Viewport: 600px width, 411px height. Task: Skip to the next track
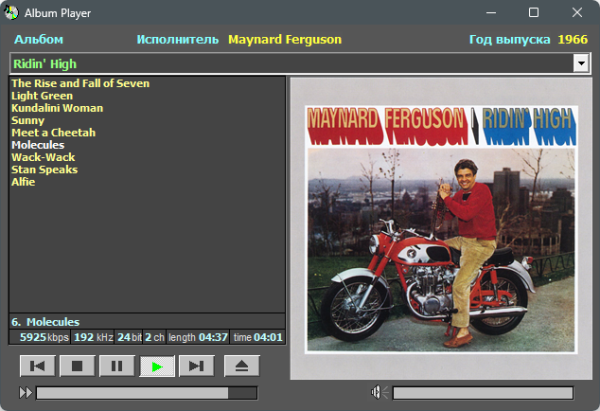[197, 366]
